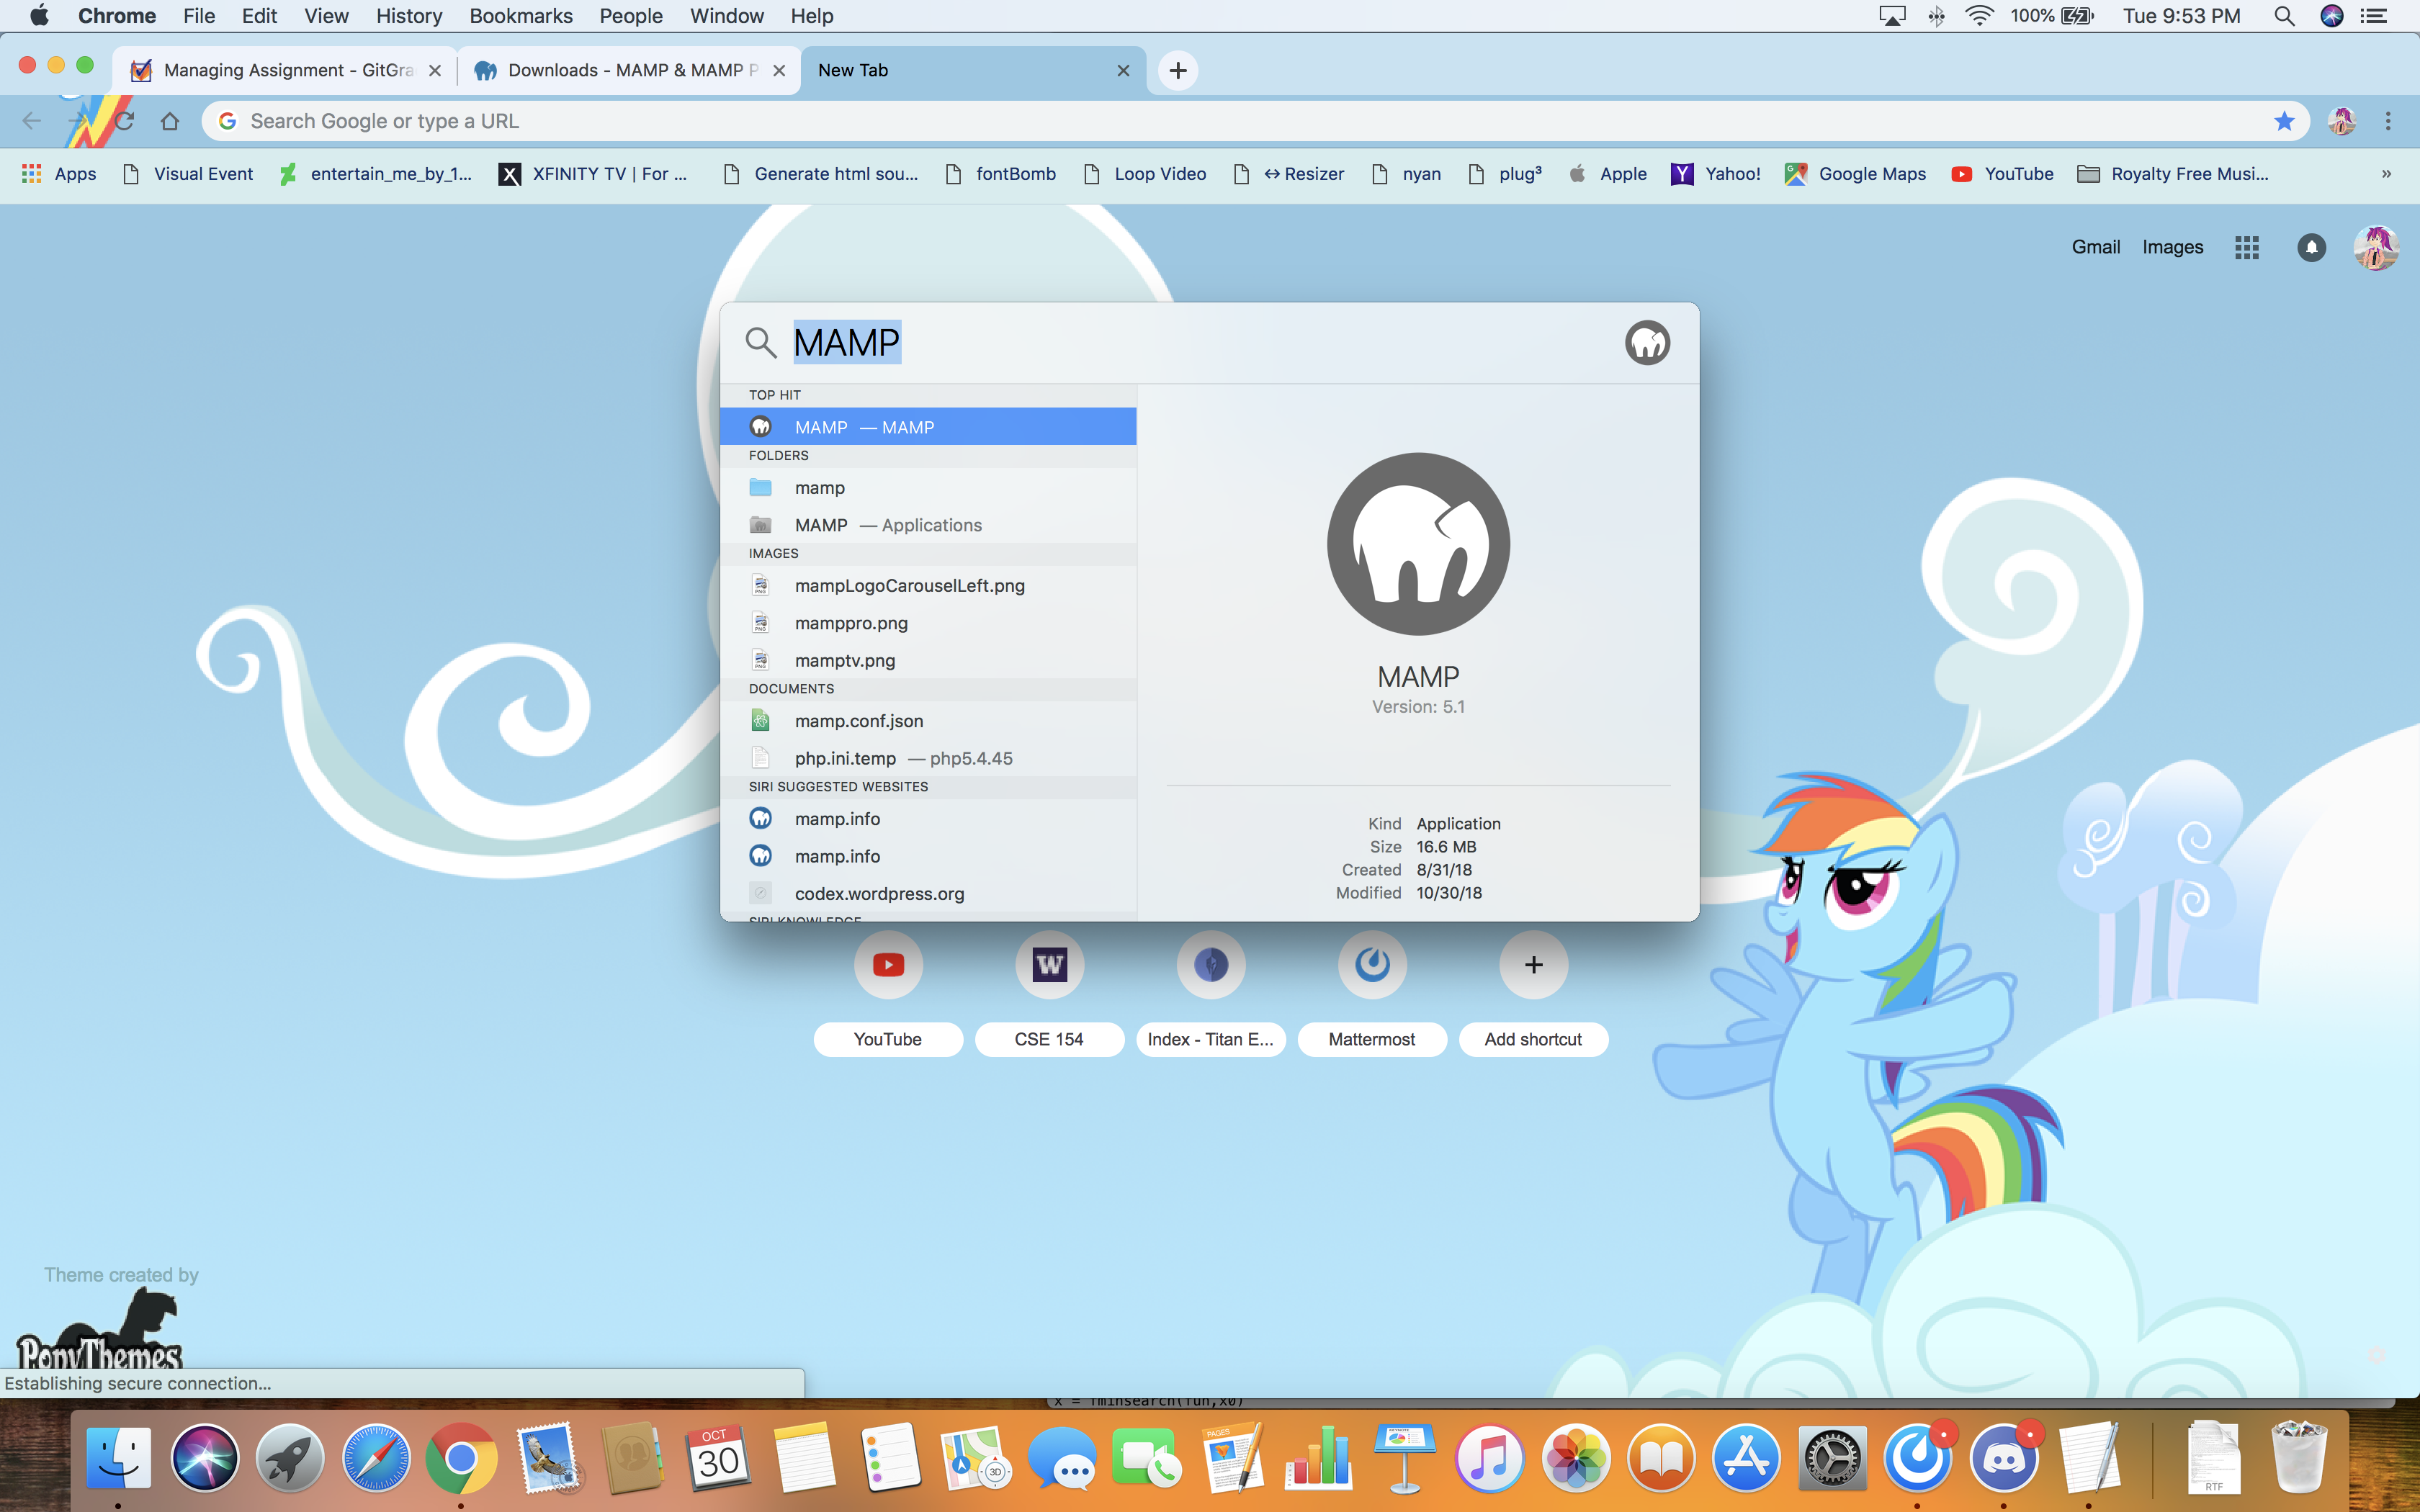Open a new tab with plus button
Image resolution: width=2420 pixels, height=1512 pixels.
point(1177,70)
